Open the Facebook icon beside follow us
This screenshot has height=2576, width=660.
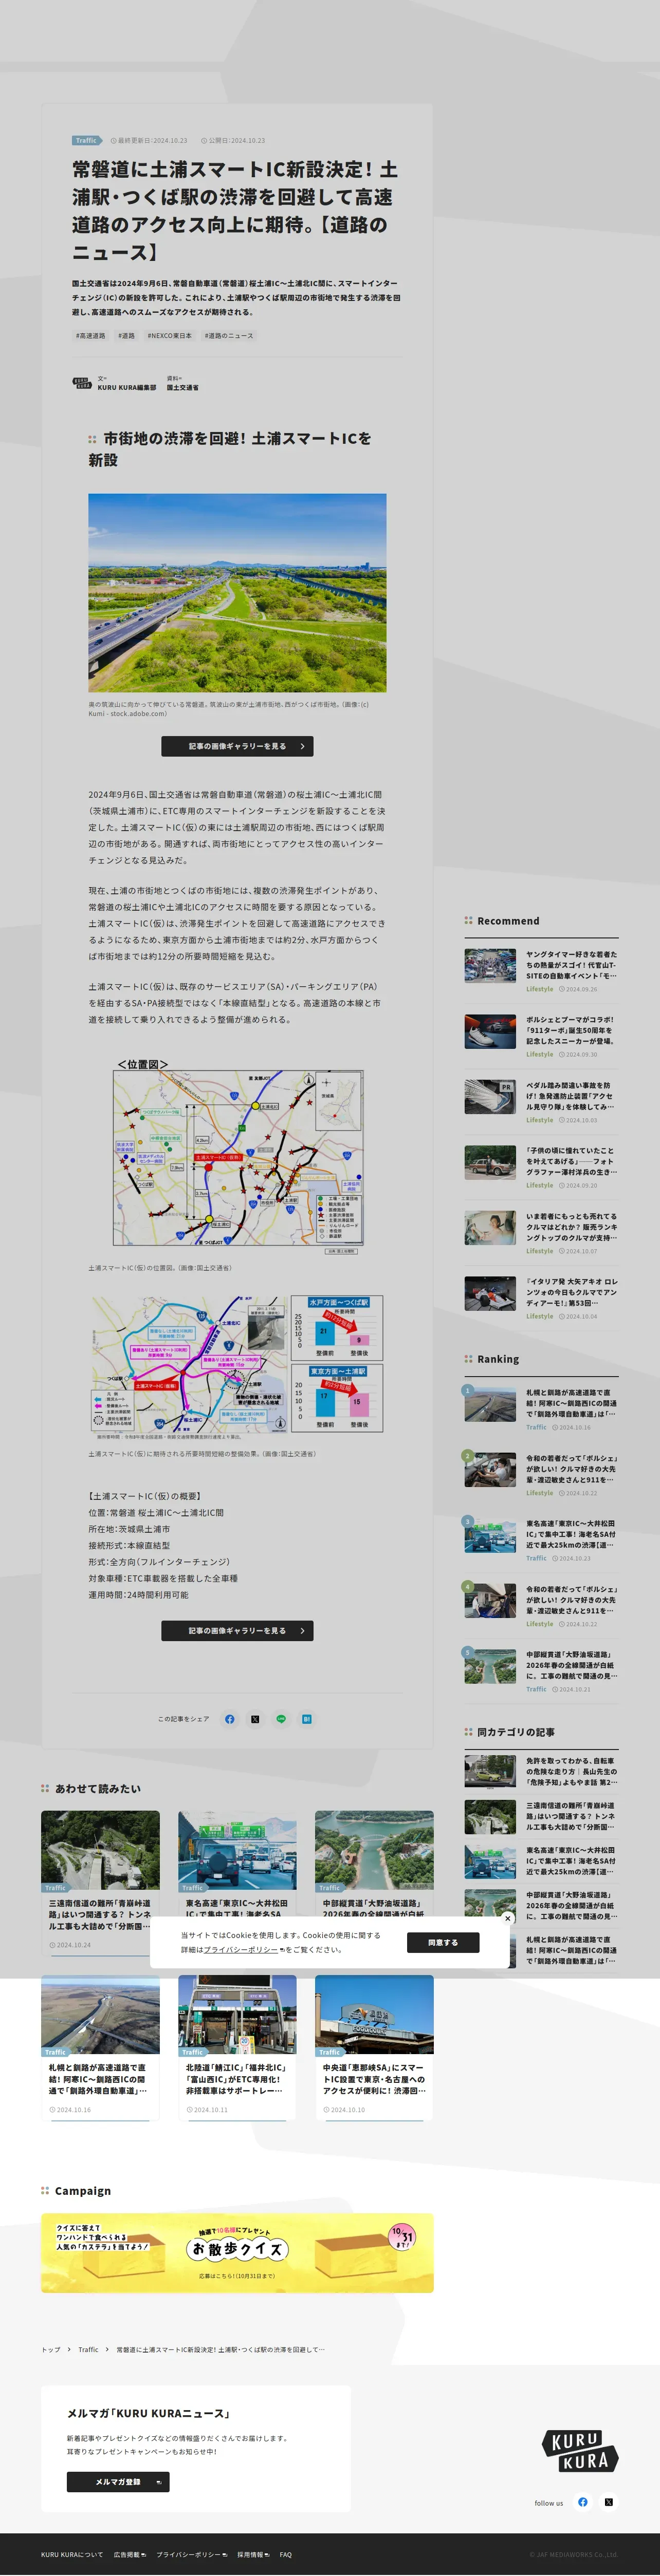click(582, 2502)
